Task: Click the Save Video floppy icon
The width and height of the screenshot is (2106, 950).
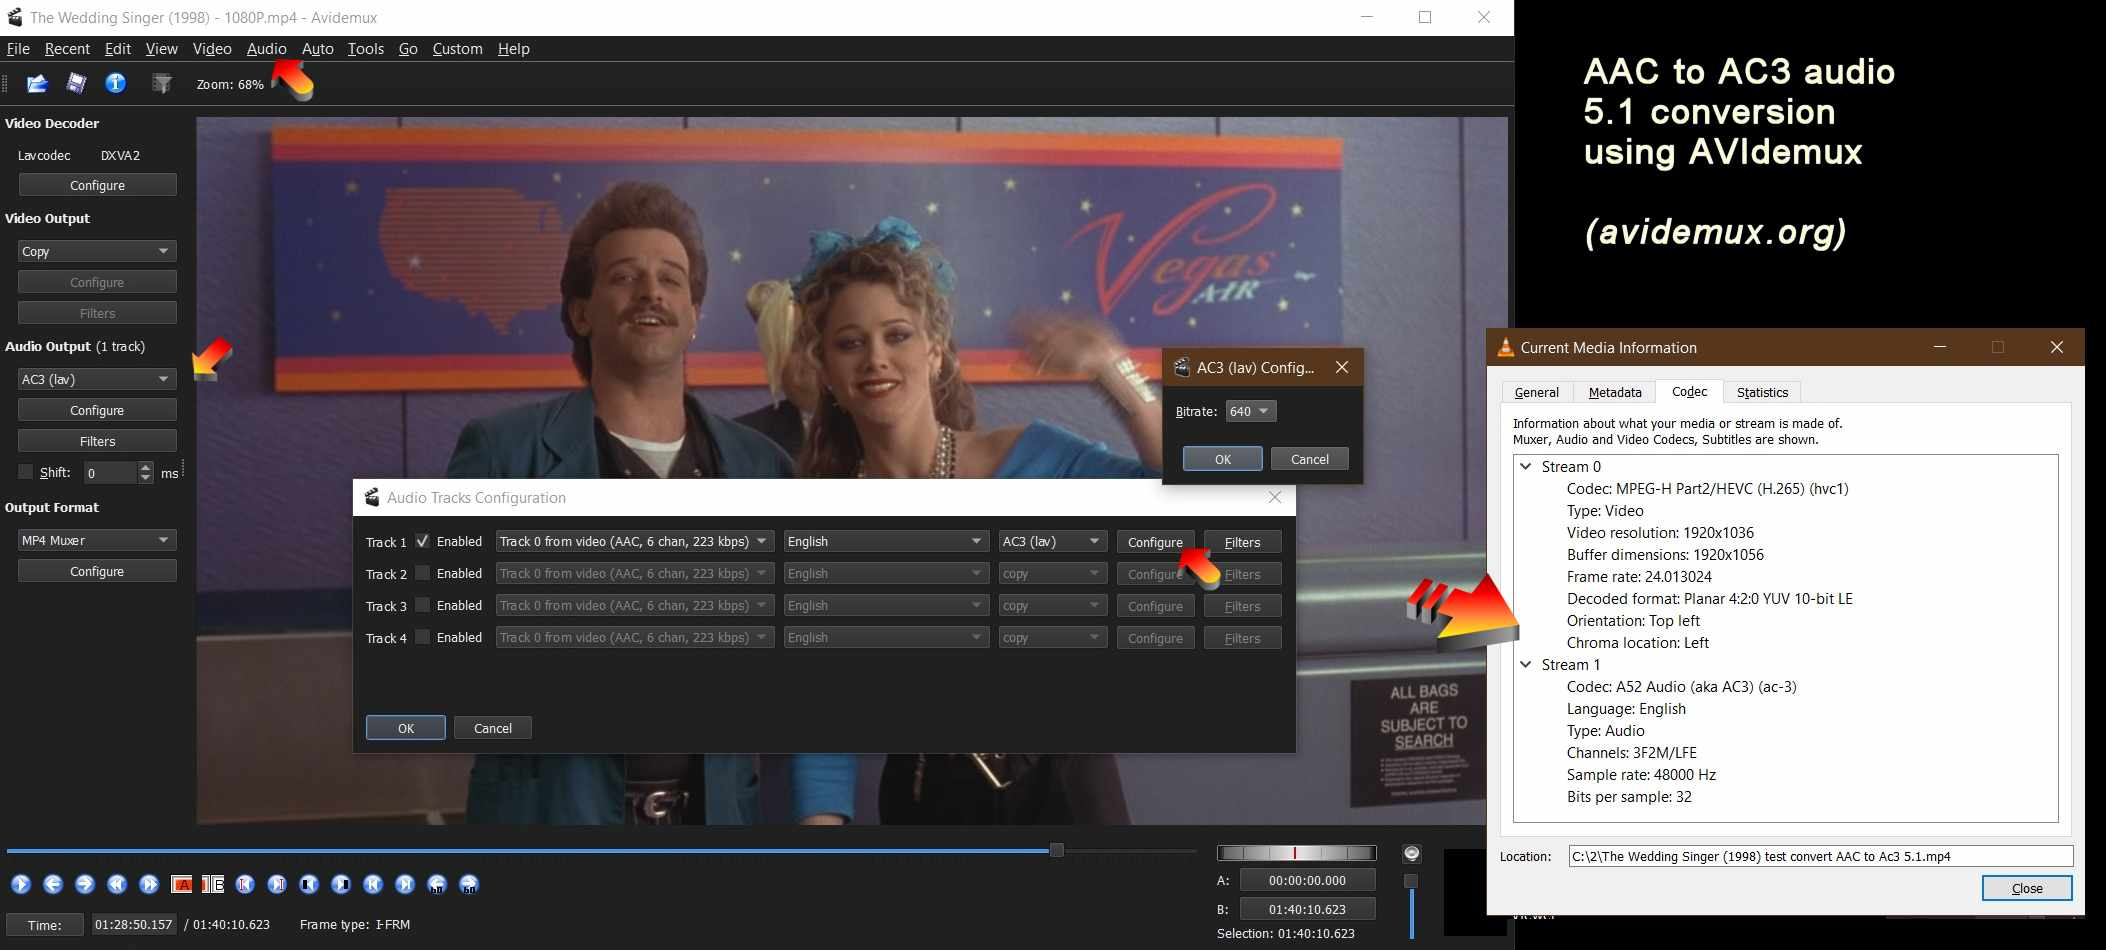Action: tap(76, 84)
